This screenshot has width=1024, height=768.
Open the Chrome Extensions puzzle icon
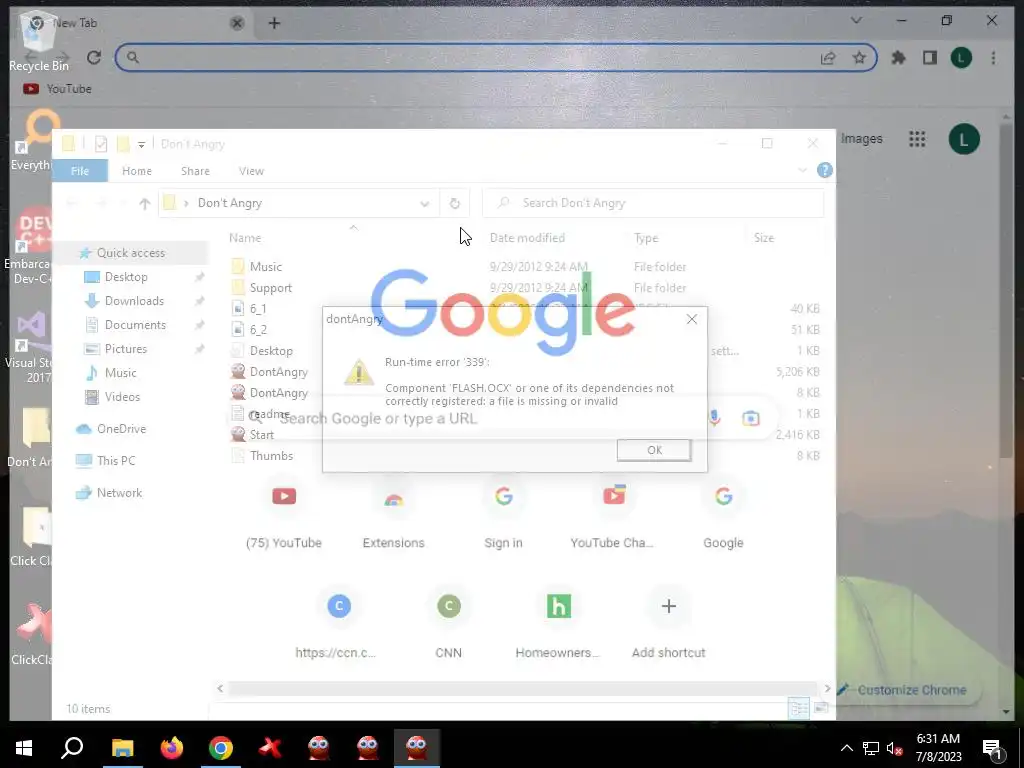(899, 58)
